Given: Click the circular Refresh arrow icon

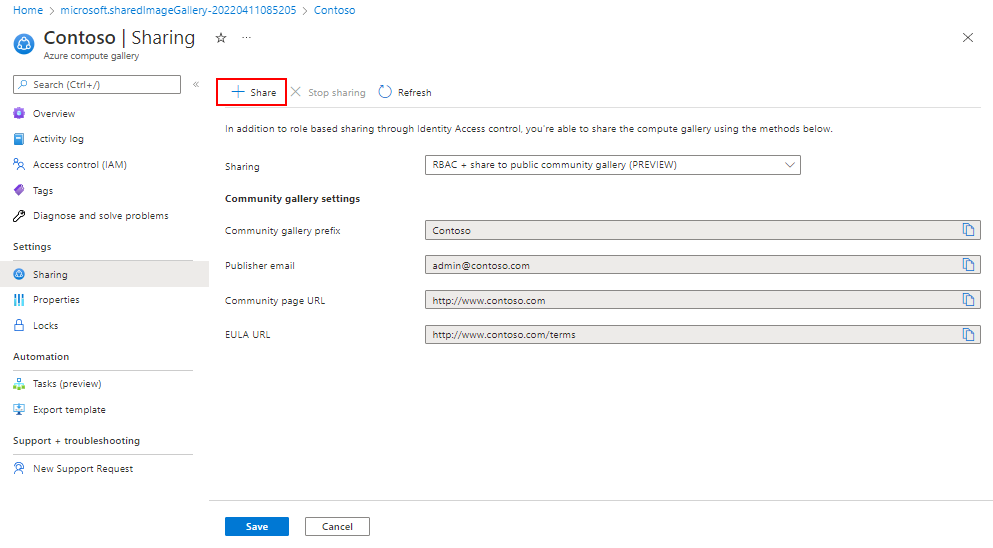Looking at the screenshot, I should 385,92.
